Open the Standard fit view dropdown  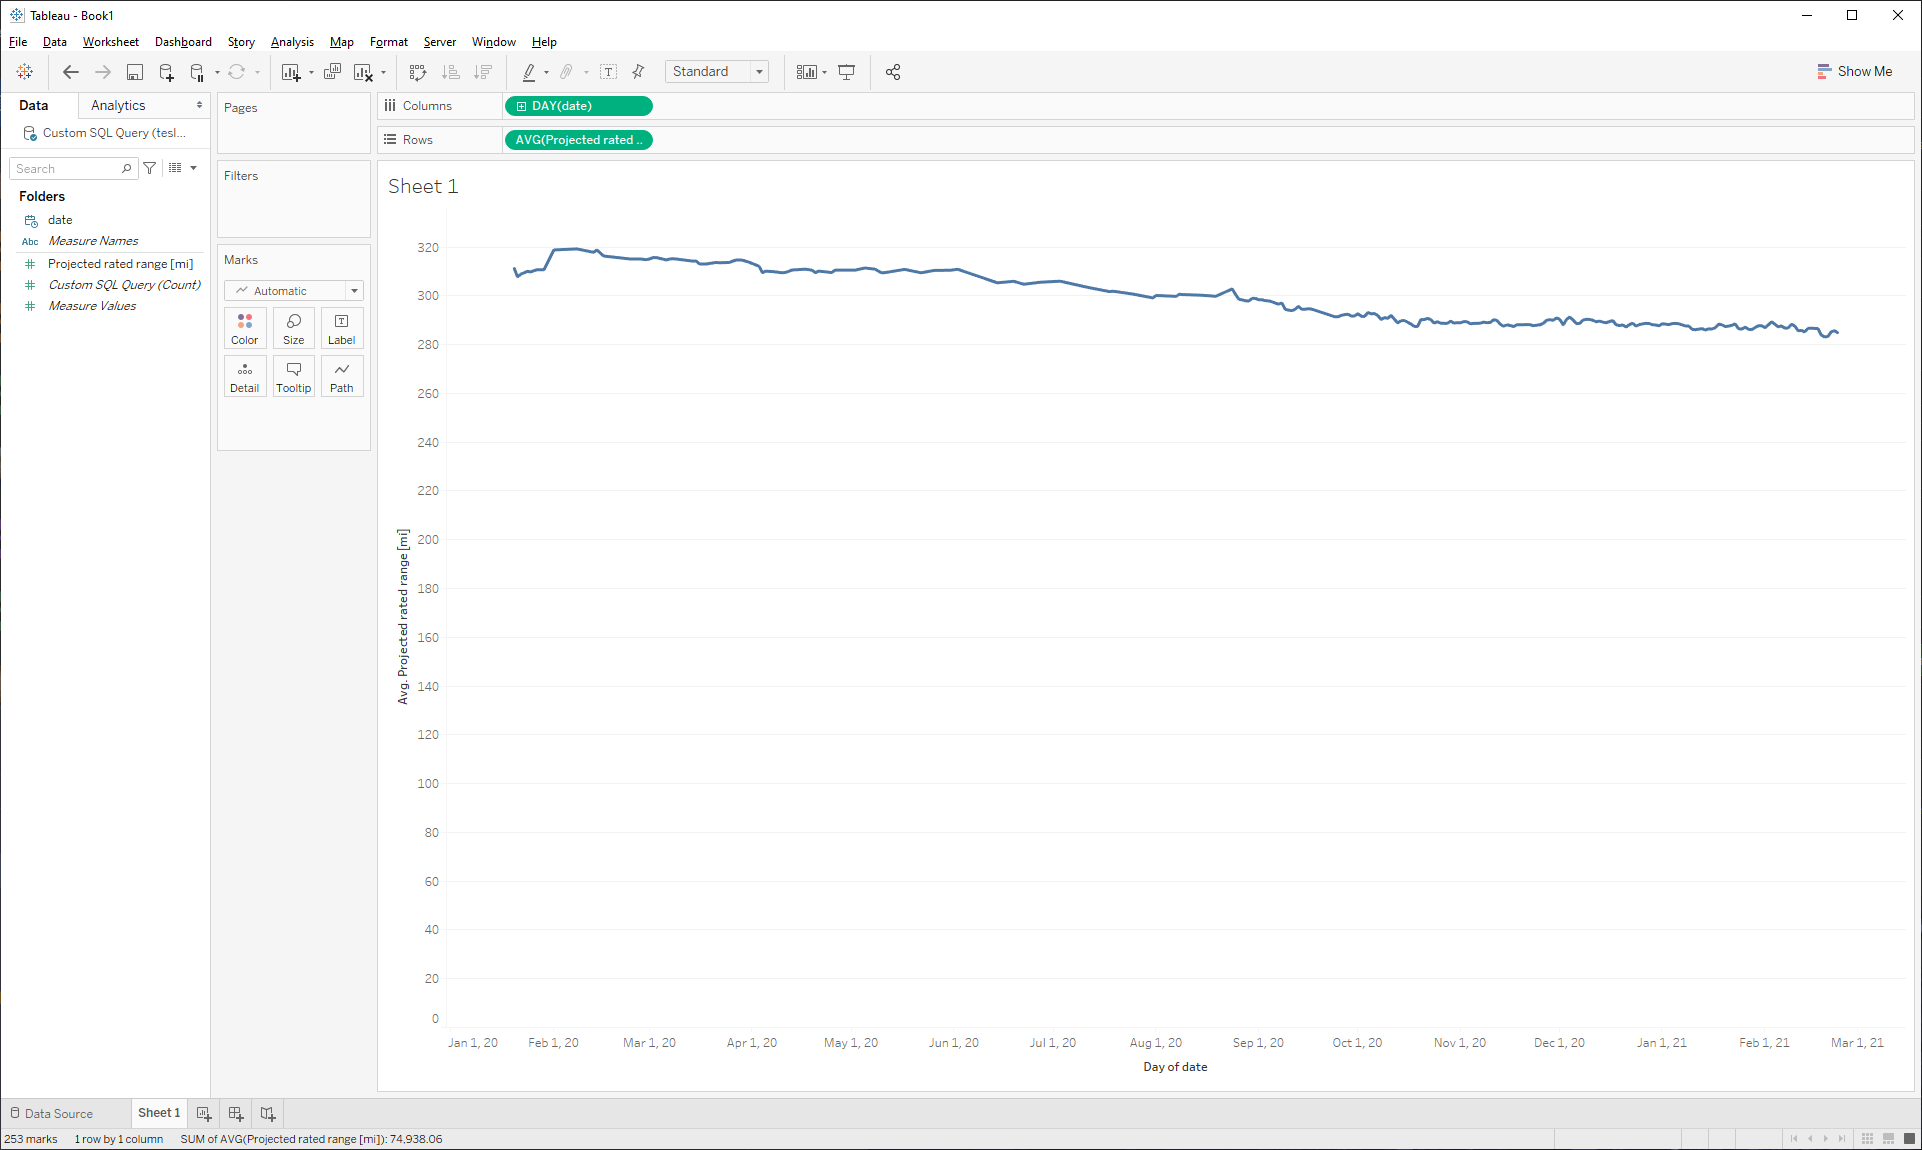[760, 71]
